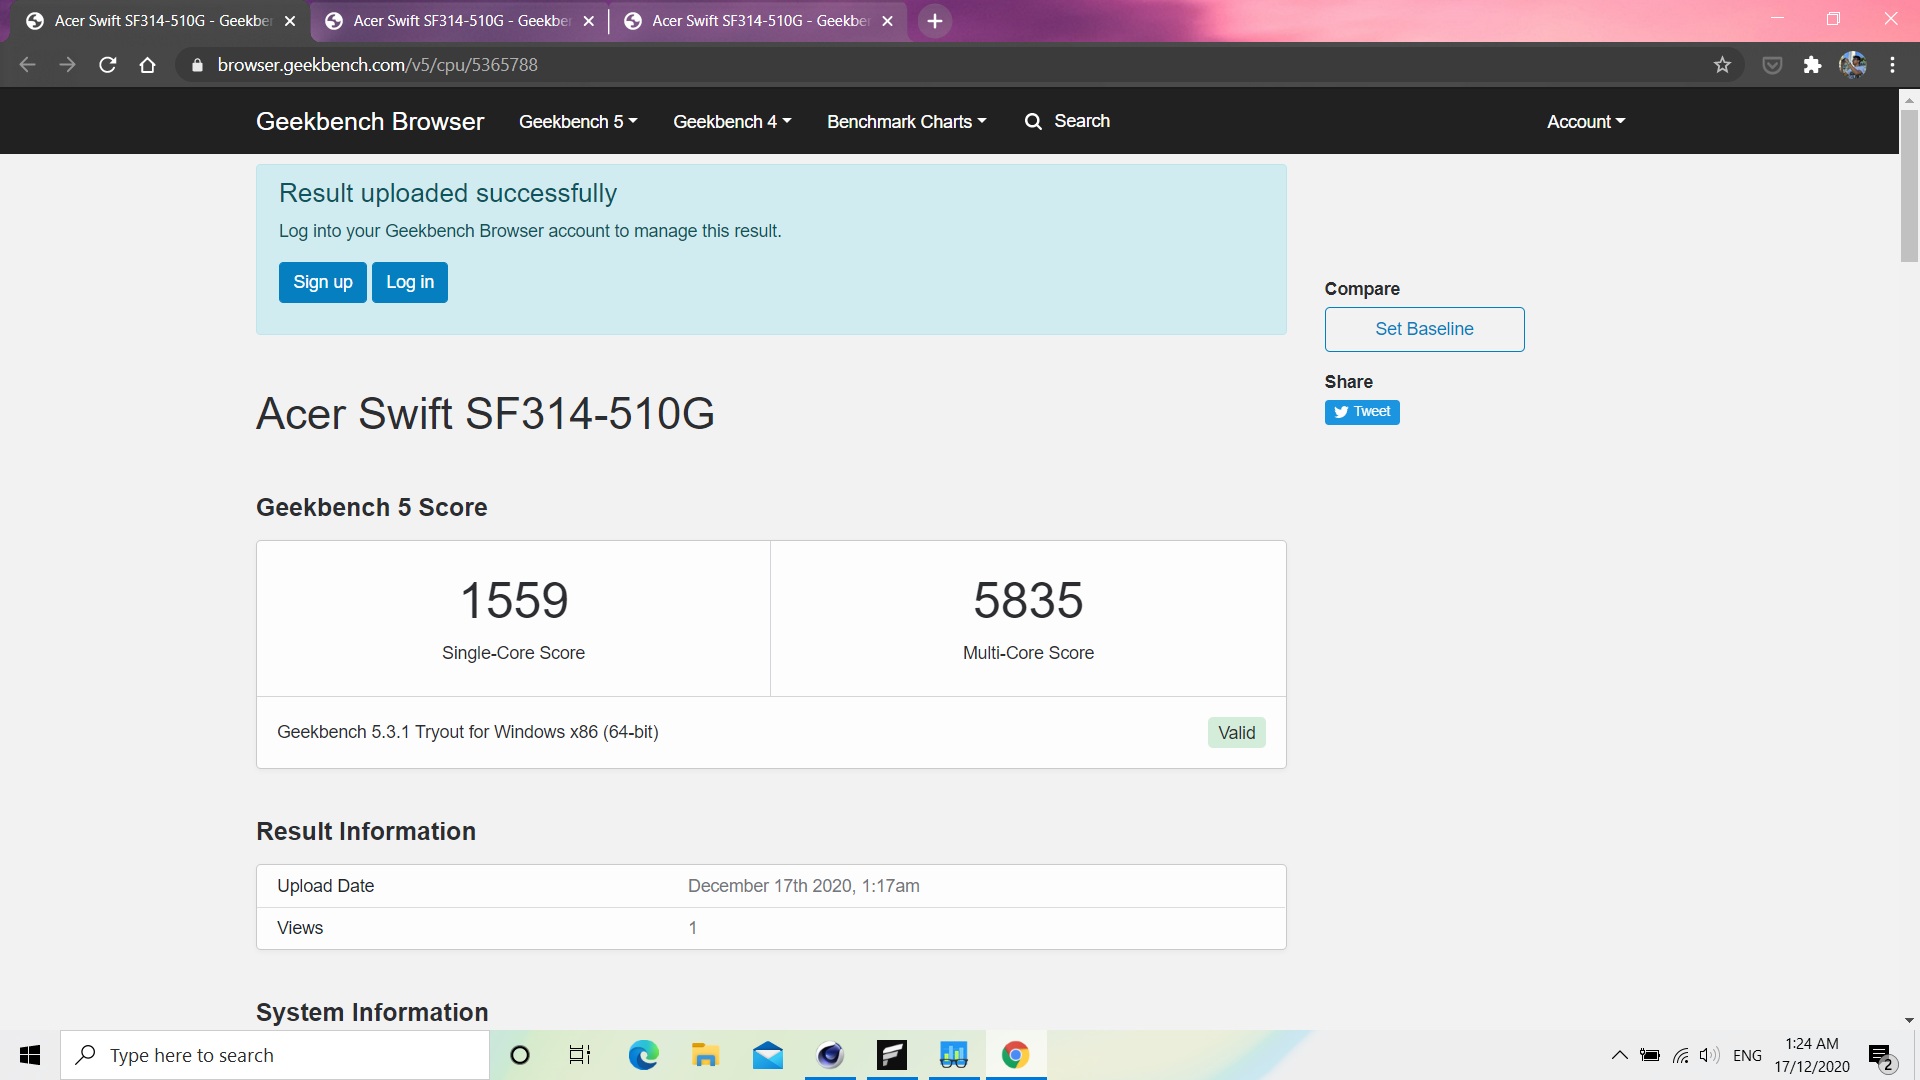Open the notification action center
Screen dimensions: 1920x1080
coord(1881,1055)
